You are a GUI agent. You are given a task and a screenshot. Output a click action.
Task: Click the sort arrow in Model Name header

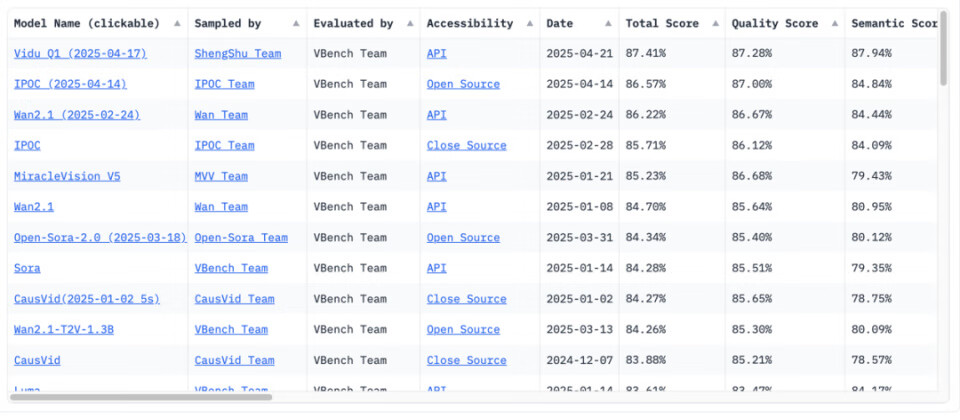pyautogui.click(x=177, y=23)
